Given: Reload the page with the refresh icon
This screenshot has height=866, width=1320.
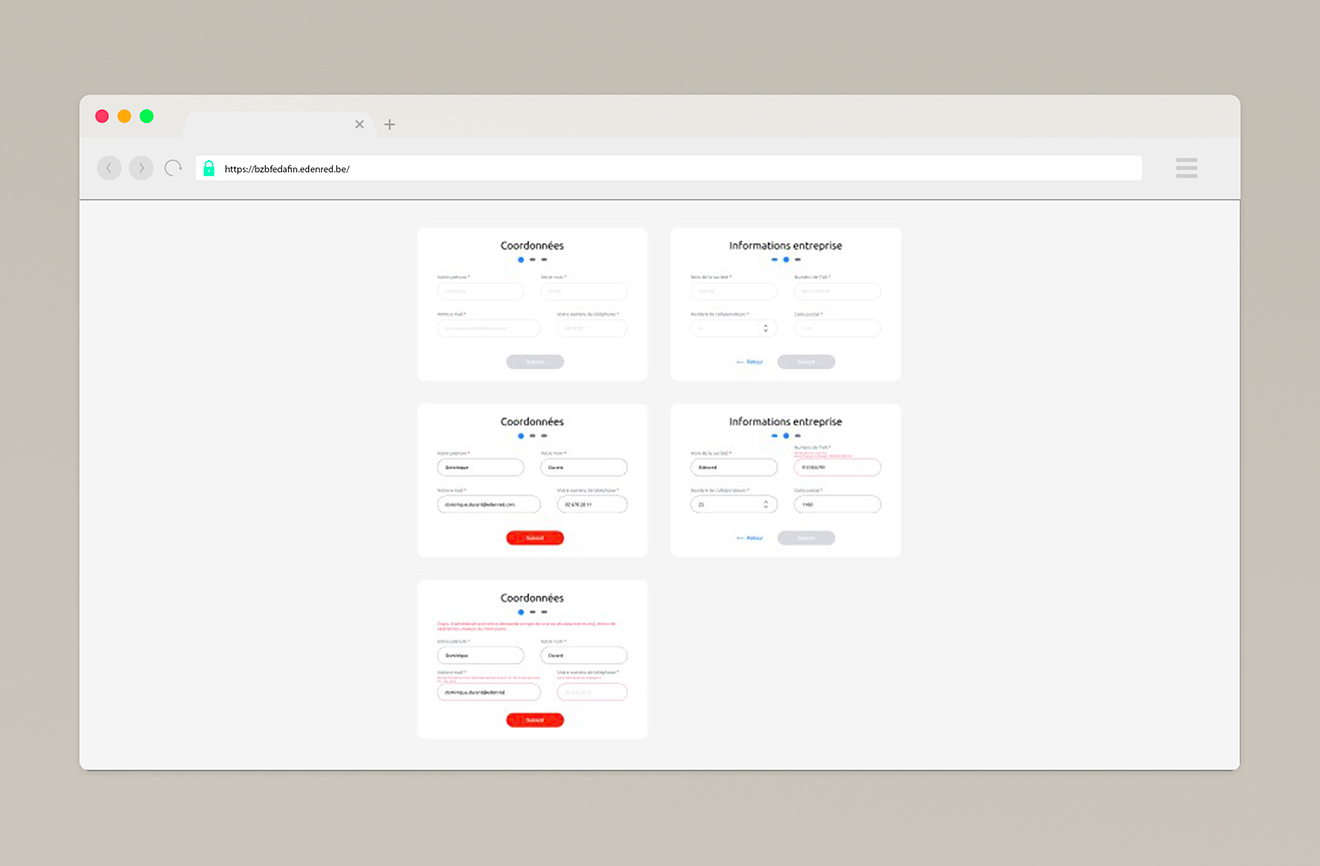Looking at the screenshot, I should click(174, 168).
